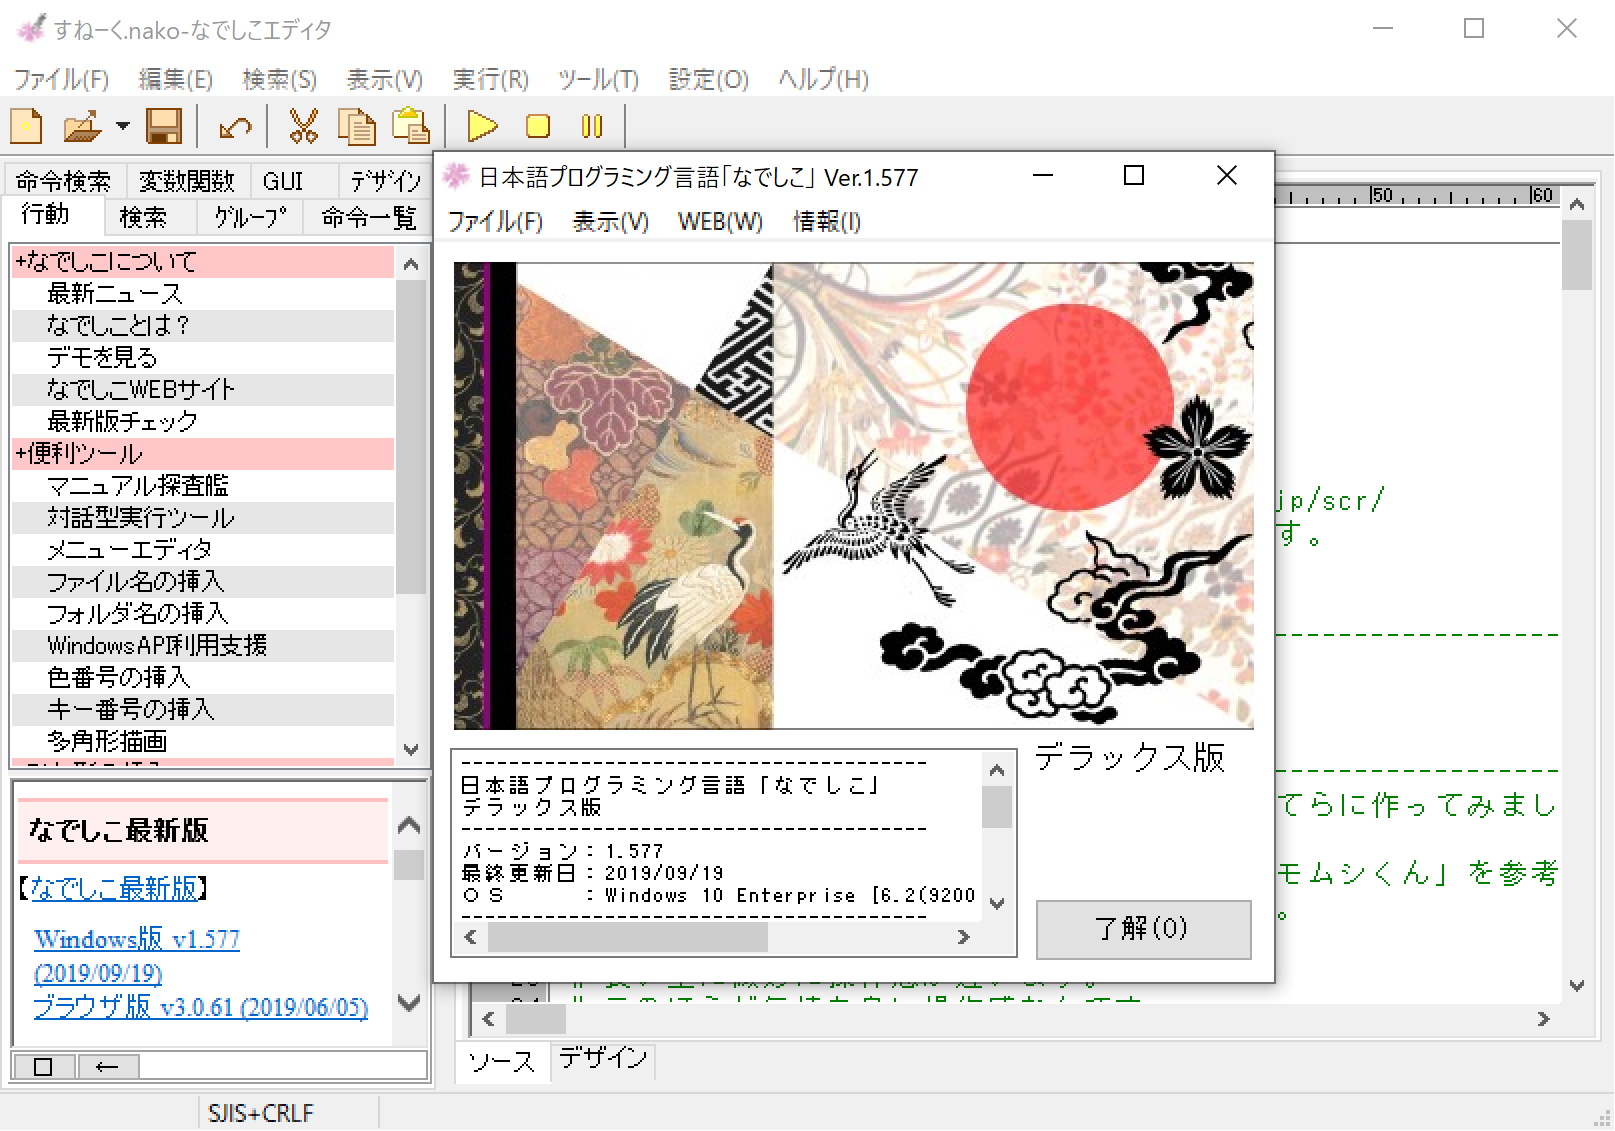Click the Save floppy disk icon

164,126
